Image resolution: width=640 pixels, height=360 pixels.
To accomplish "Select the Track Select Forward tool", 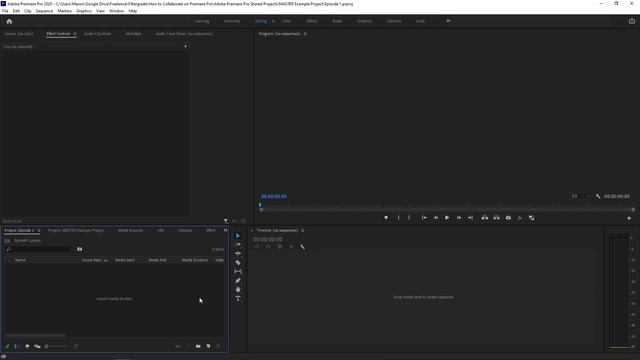I will (238, 244).
